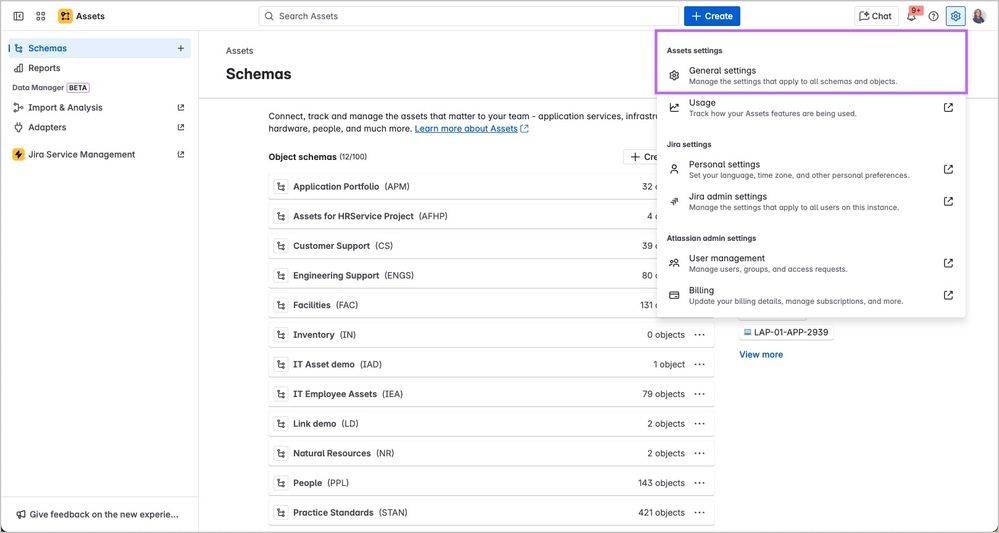Open the user profile avatar
The height and width of the screenshot is (533, 999).
click(x=979, y=16)
